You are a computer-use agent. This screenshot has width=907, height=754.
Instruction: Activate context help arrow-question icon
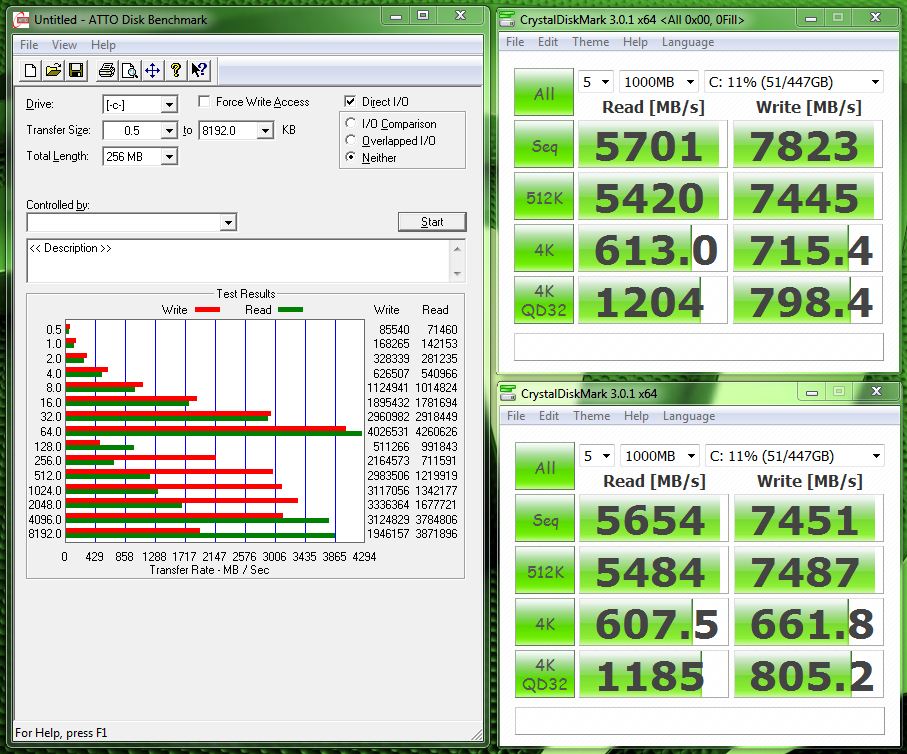pyautogui.click(x=199, y=71)
